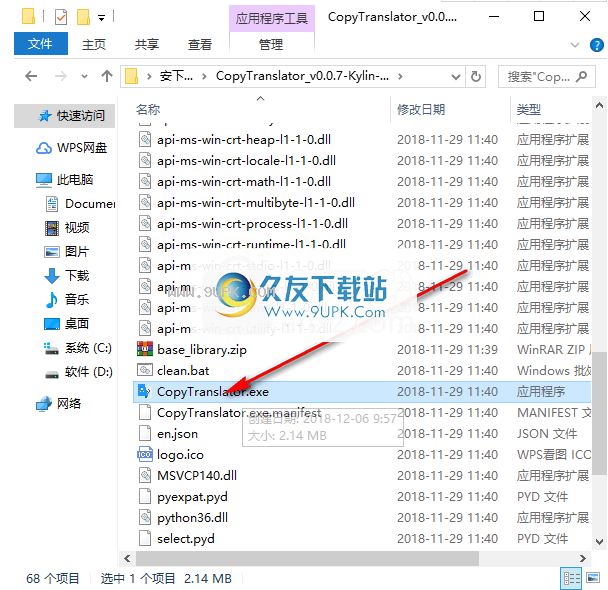Refresh the current folder view
Viewport: 608px width, 590px height.
pos(476,76)
